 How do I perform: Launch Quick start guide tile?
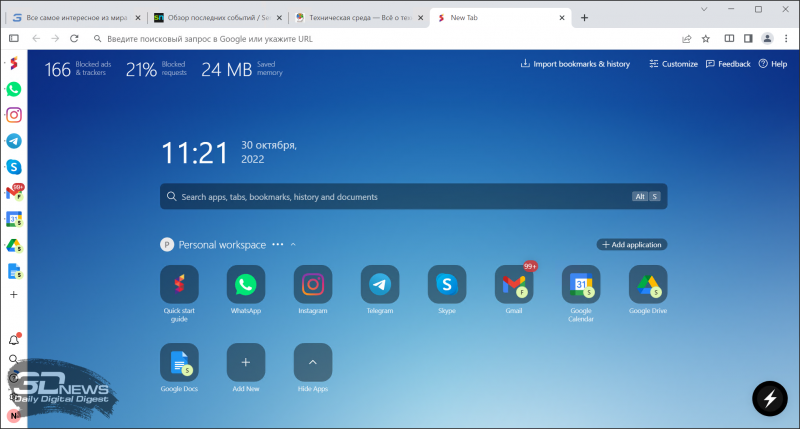tap(179, 284)
